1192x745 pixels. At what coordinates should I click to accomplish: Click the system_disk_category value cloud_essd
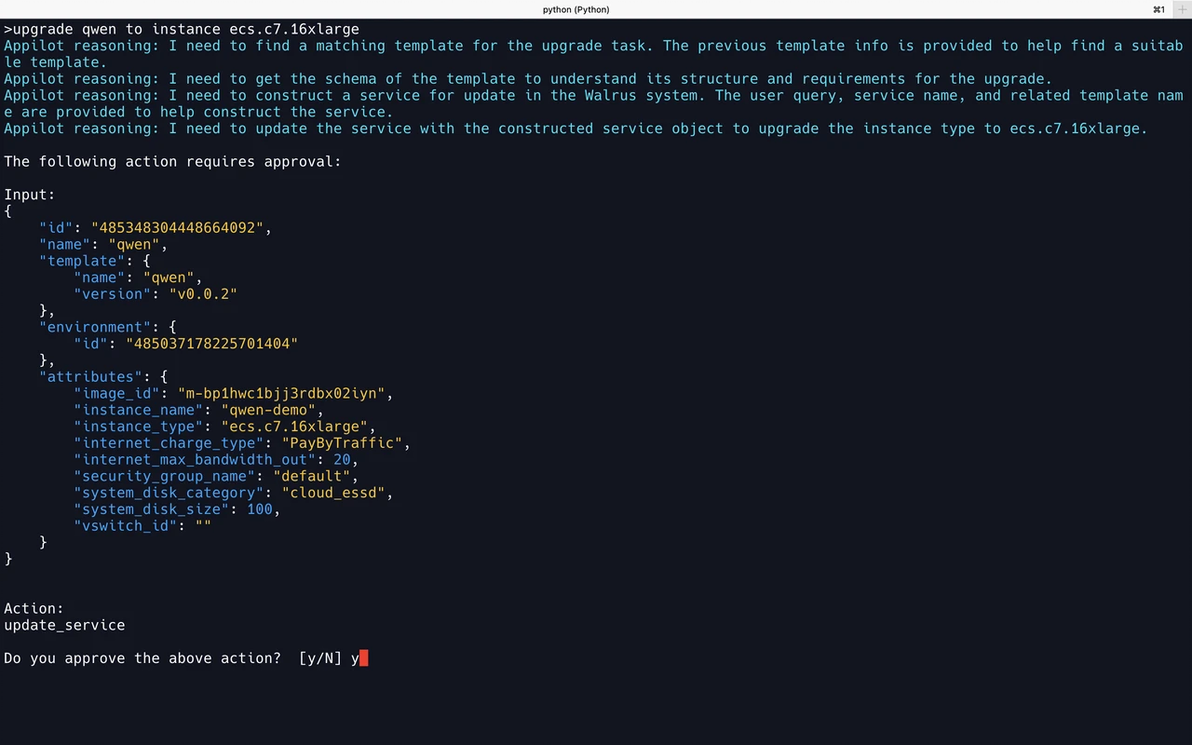(x=333, y=493)
